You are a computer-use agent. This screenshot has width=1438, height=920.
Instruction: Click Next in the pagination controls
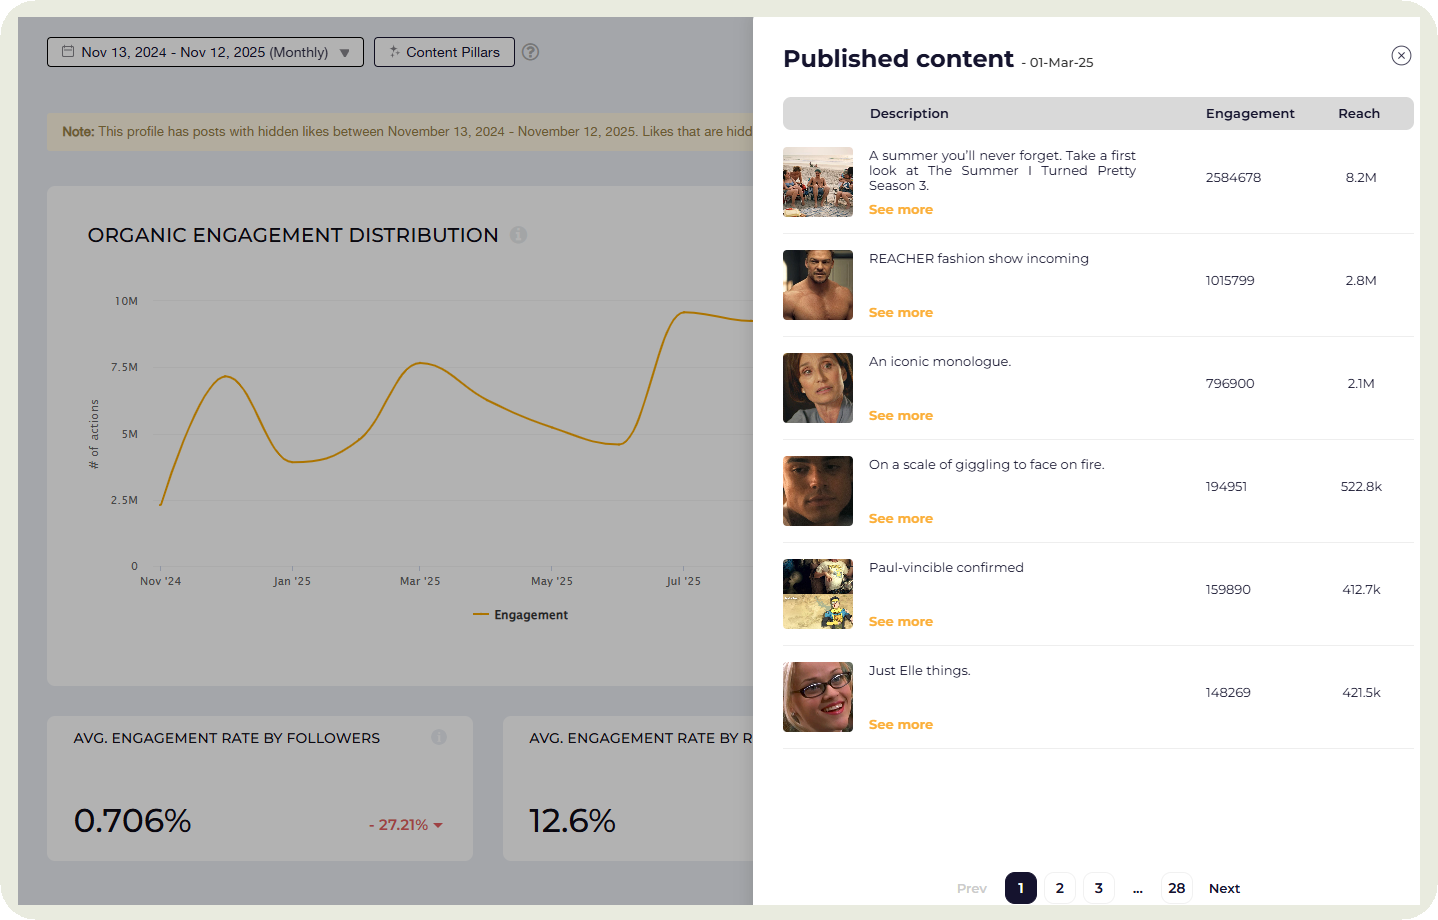(x=1224, y=888)
